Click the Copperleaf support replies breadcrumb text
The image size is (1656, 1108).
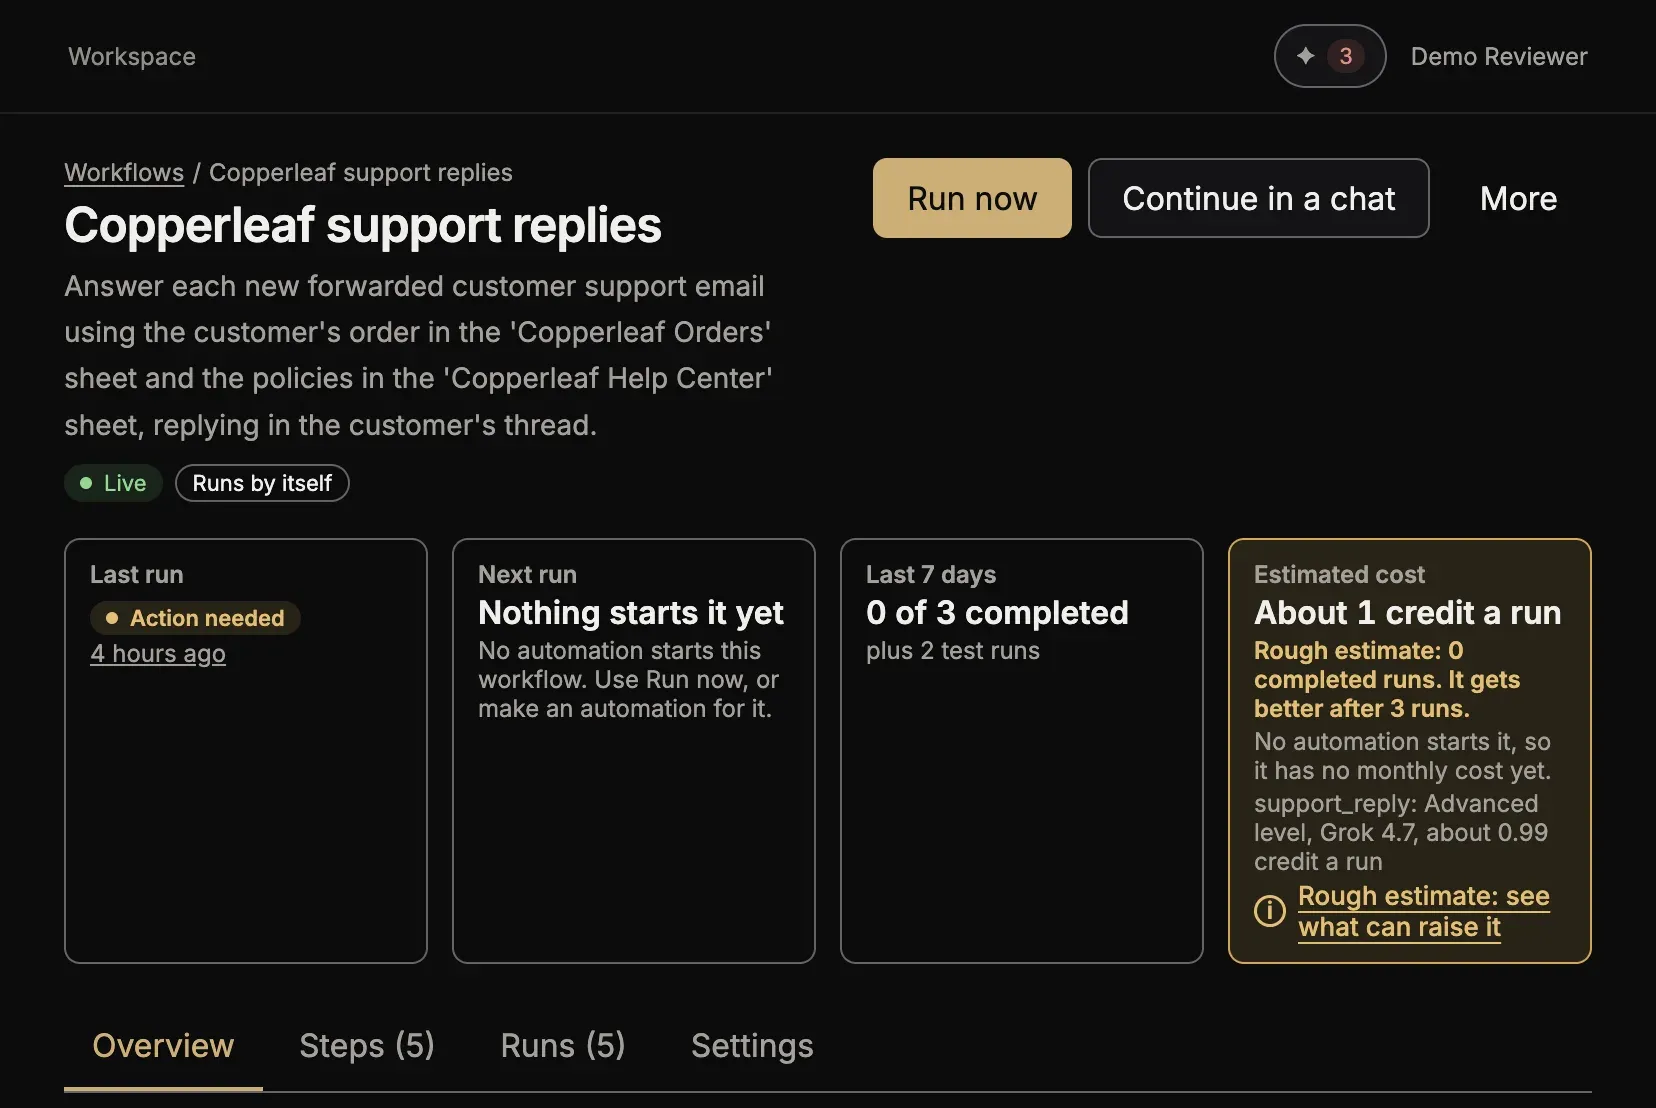360,172
